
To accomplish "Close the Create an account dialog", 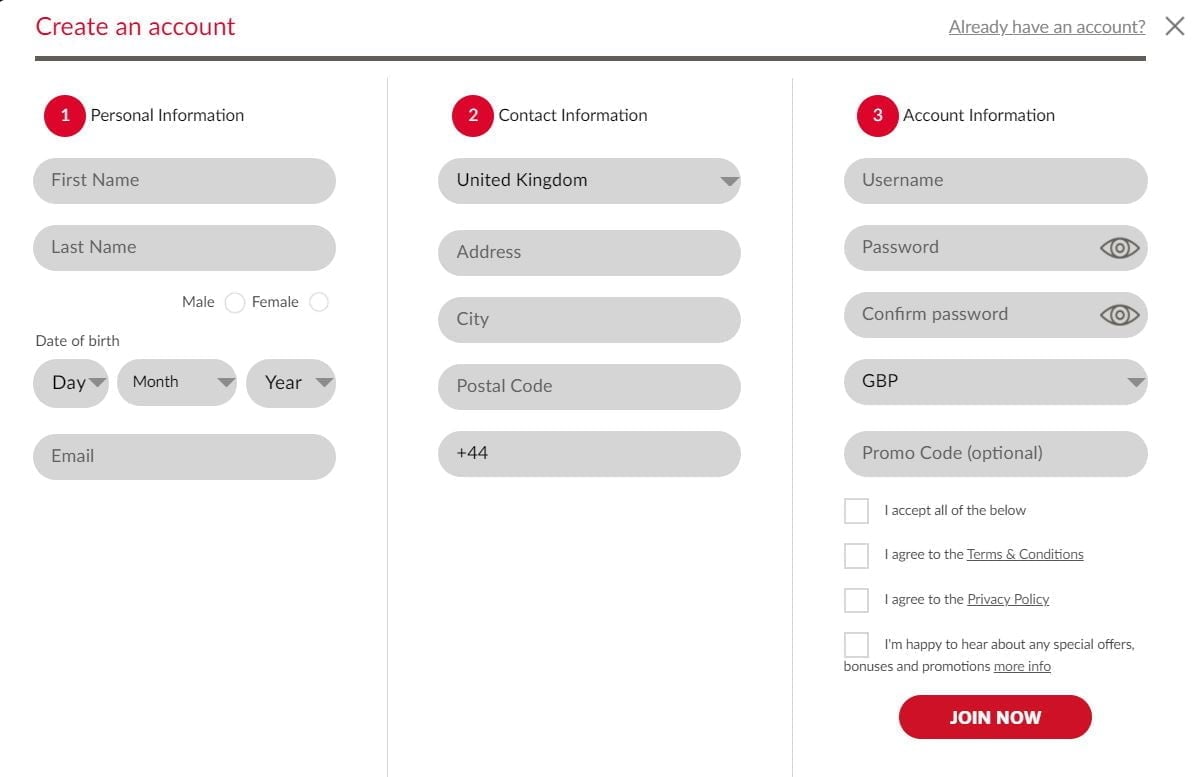I will point(1175,27).
